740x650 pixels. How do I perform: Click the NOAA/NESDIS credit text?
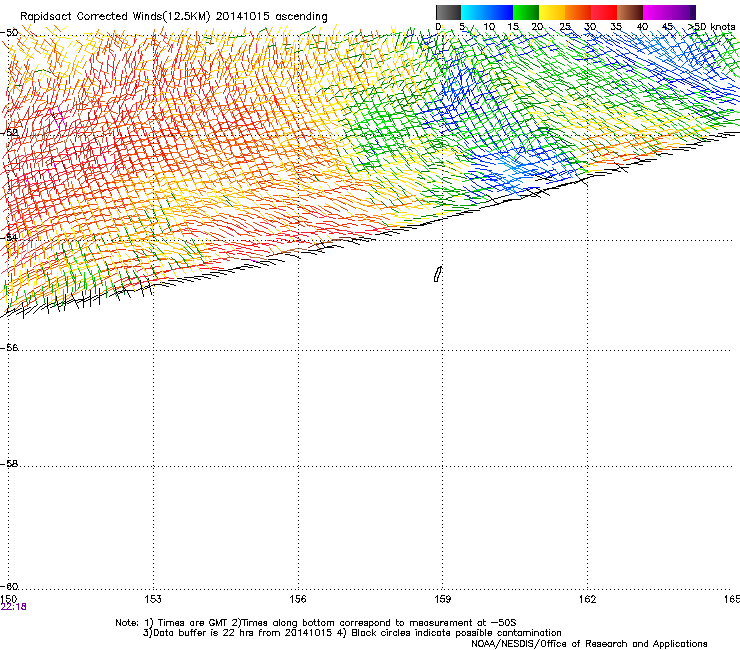click(589, 644)
